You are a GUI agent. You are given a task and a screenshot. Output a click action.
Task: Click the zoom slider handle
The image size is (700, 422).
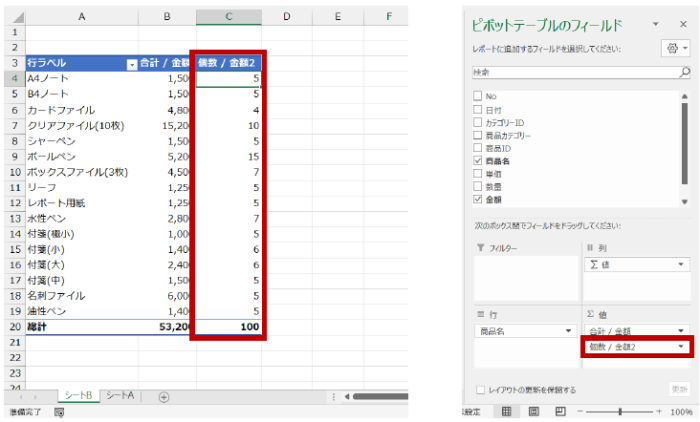(x=621, y=411)
